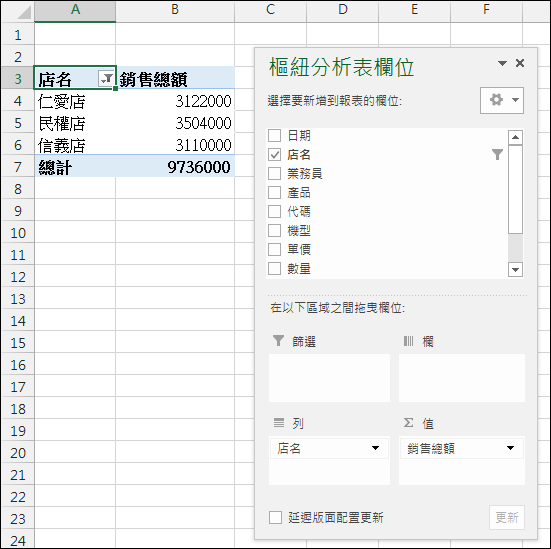551x549 pixels.
Task: Select the 總計 label cell
Action: 75,167
